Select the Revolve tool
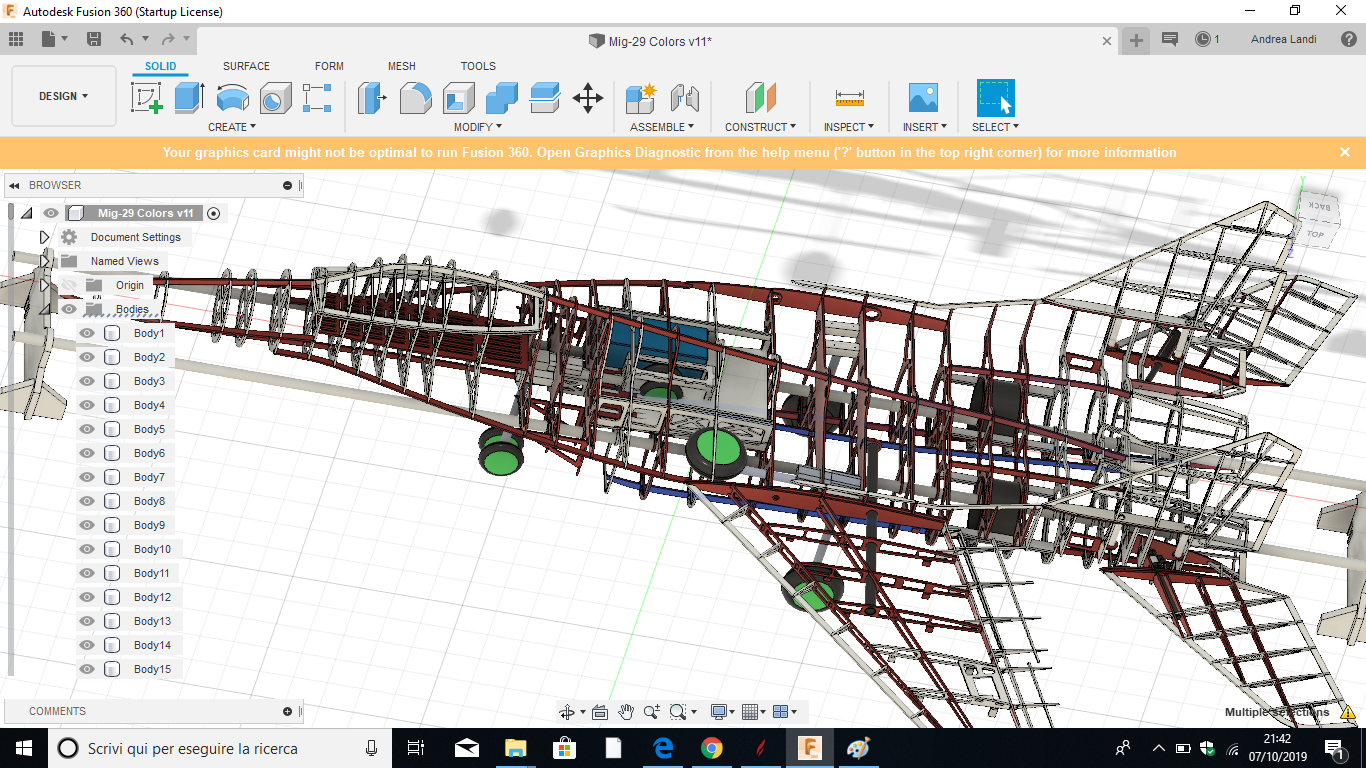The width and height of the screenshot is (1366, 768). point(232,98)
